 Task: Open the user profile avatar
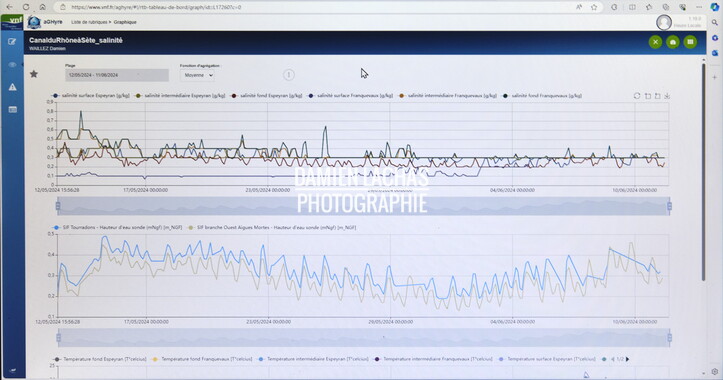(x=664, y=22)
